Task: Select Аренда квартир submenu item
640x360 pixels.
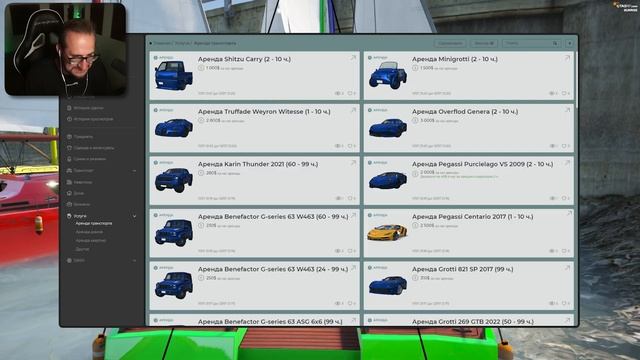Action: (91, 240)
